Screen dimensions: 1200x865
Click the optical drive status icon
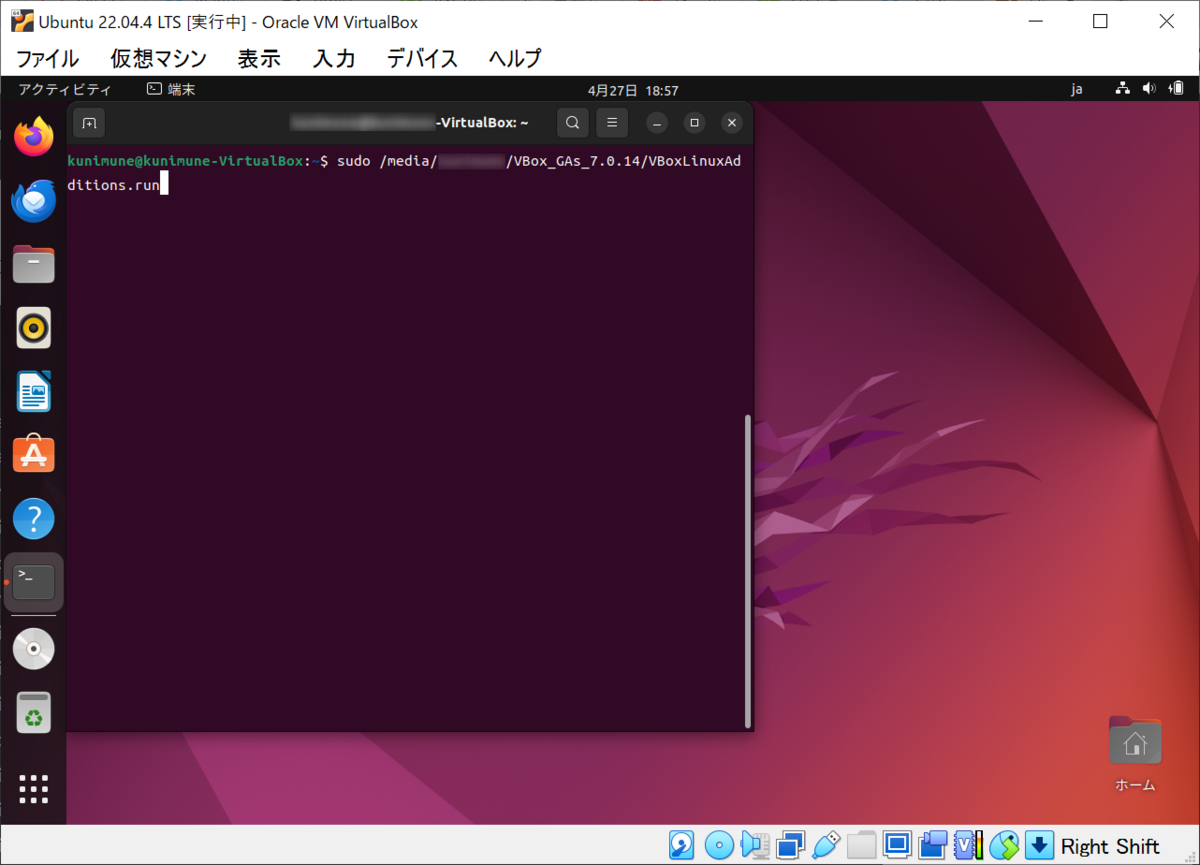point(719,845)
